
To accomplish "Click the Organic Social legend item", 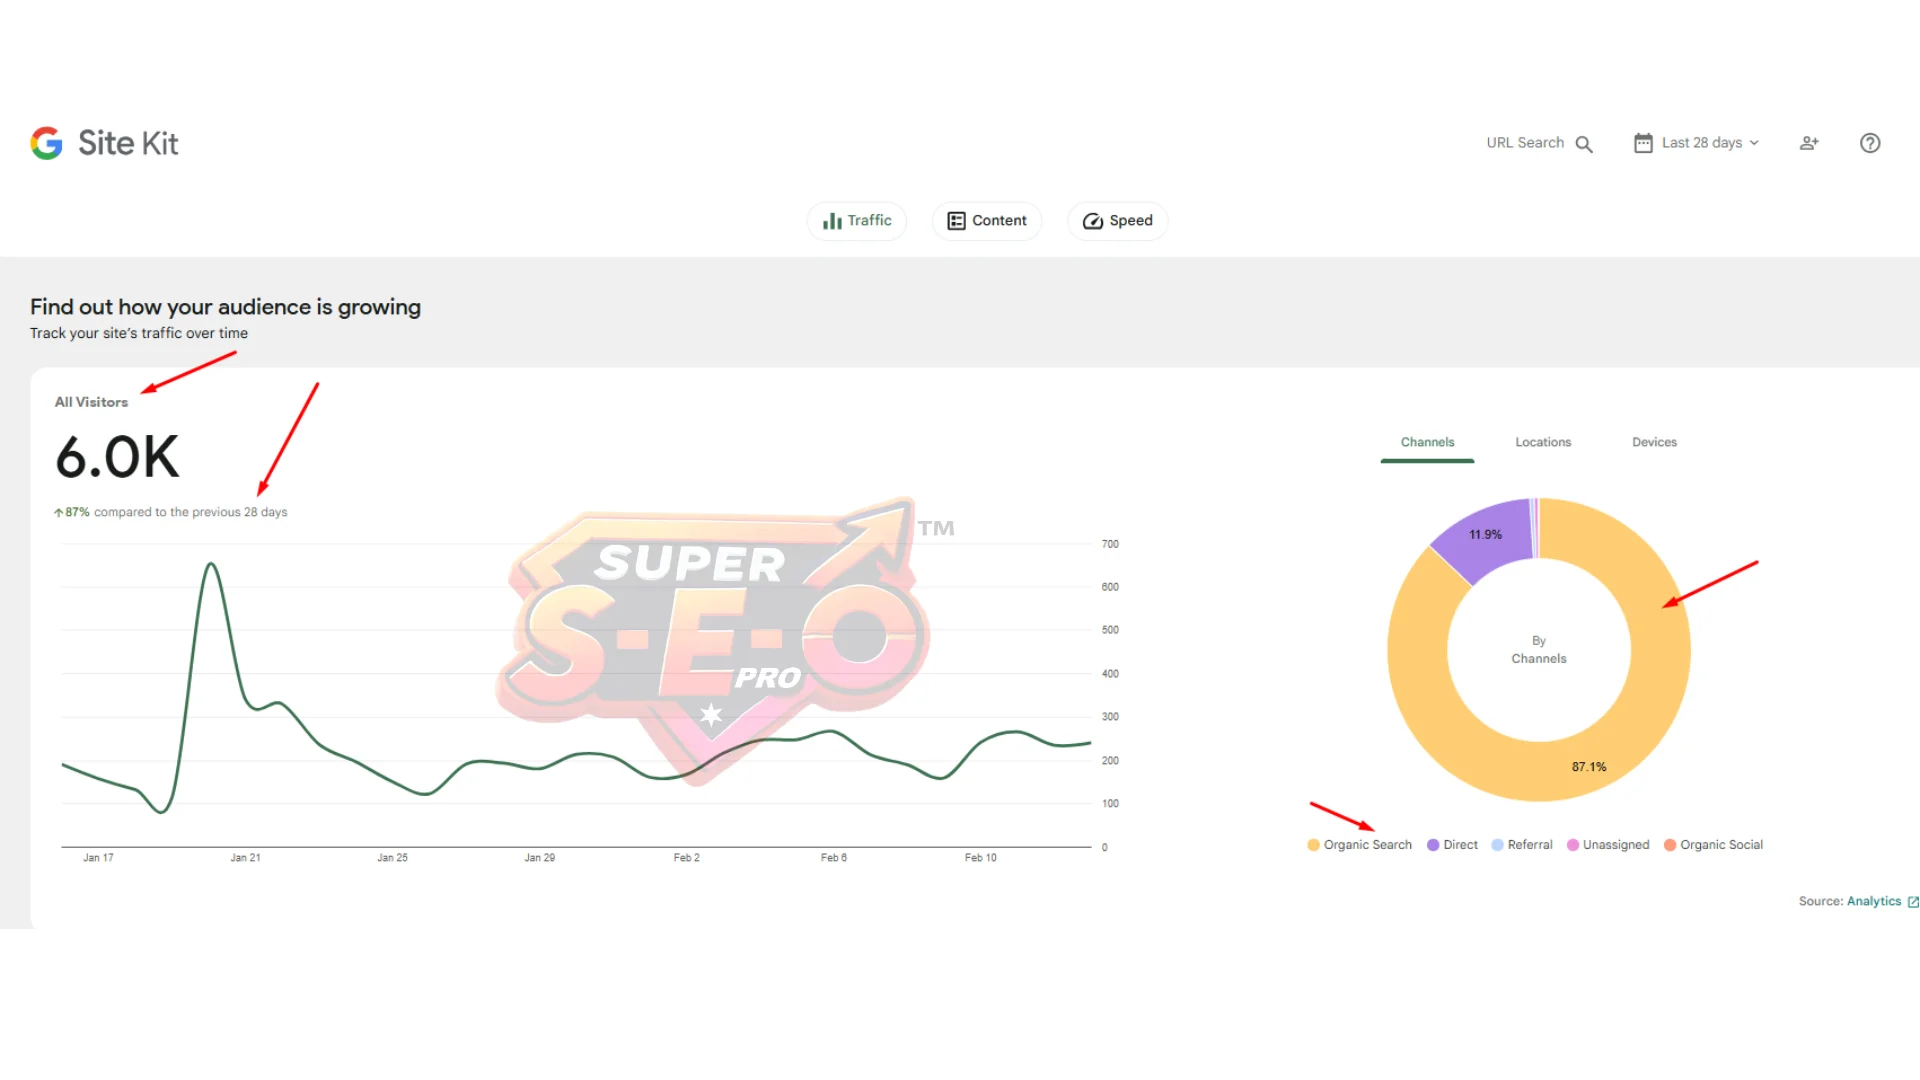I will coord(1714,845).
